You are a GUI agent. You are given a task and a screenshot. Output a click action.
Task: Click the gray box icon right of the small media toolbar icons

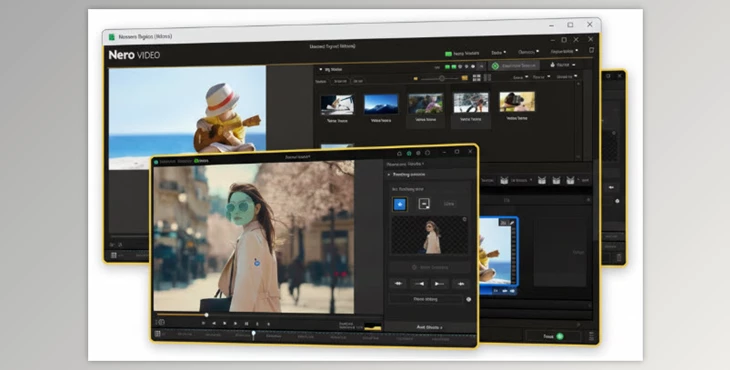[x=481, y=67]
